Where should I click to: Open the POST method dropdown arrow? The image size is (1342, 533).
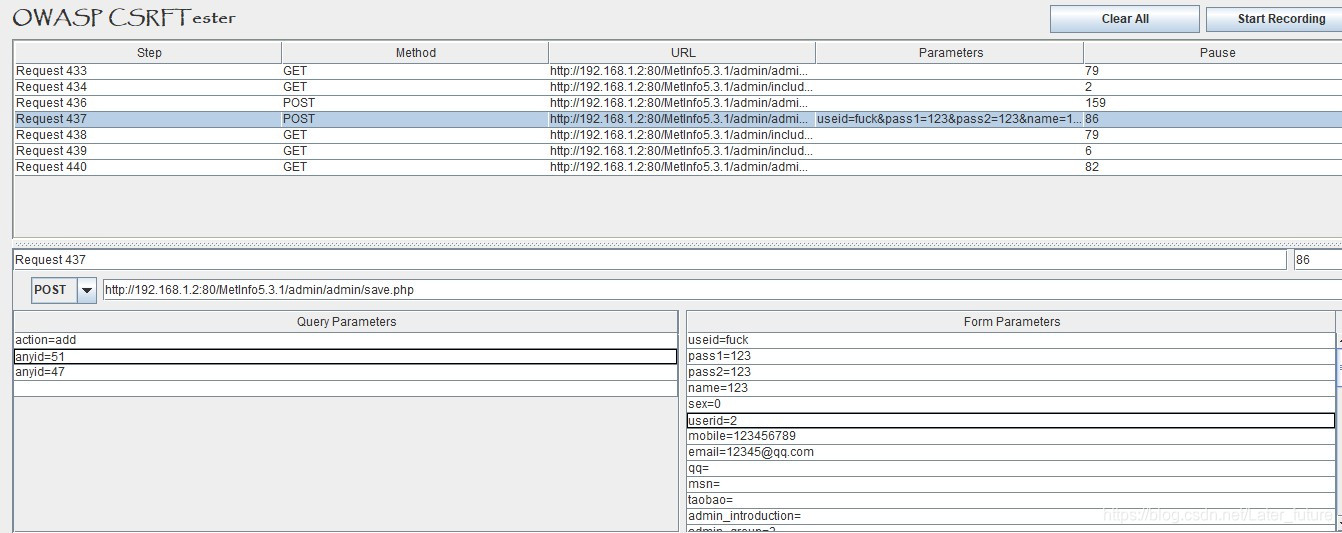pyautogui.click(x=87, y=290)
